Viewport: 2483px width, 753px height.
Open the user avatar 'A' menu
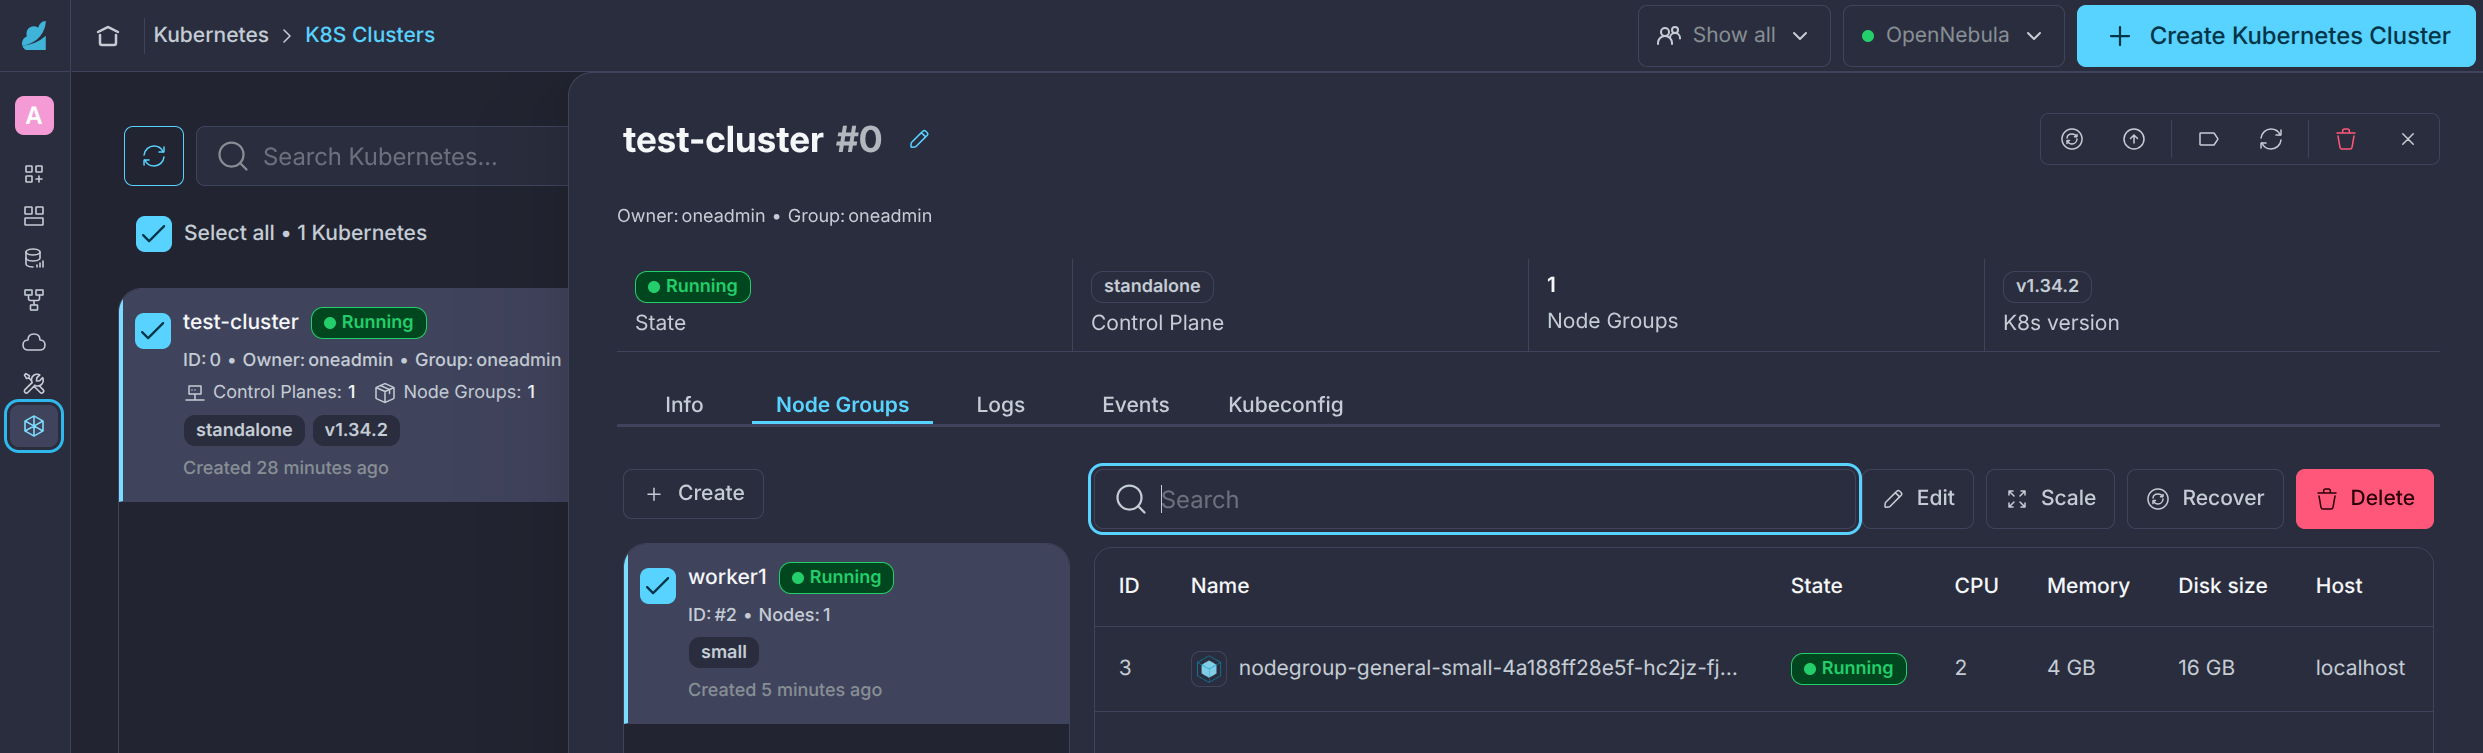[x=34, y=116]
